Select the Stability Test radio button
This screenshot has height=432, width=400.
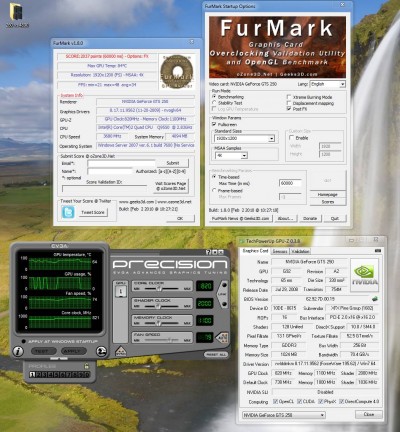tap(214, 103)
